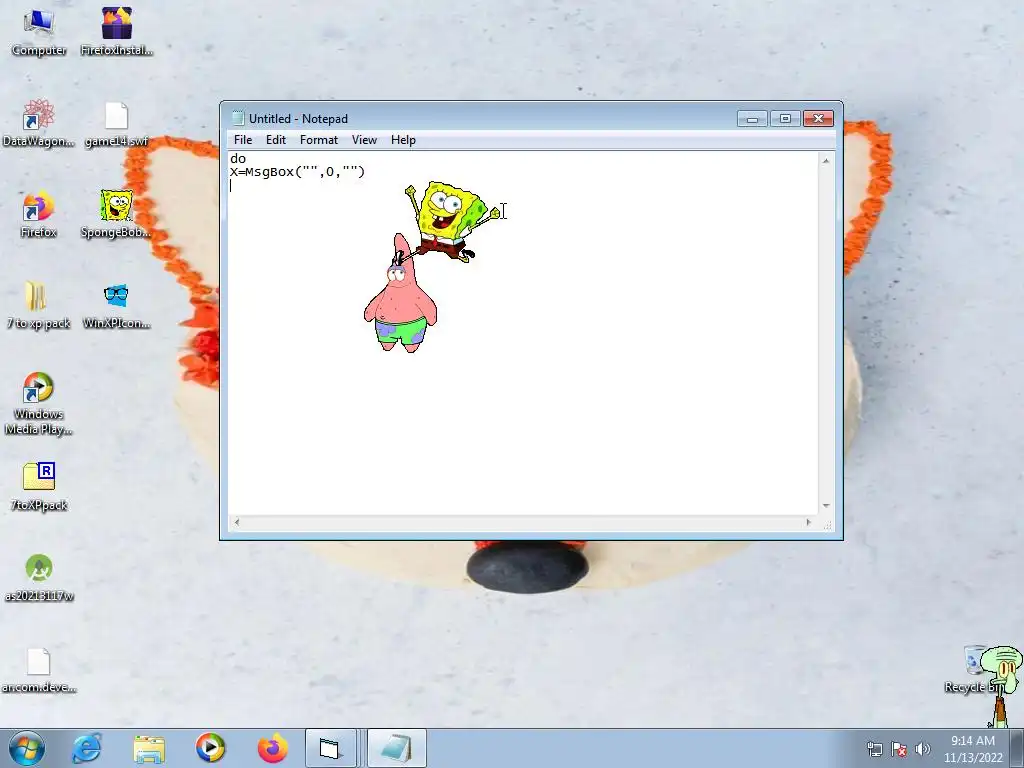Select the Firefox desktop shortcut
The width and height of the screenshot is (1024, 768).
point(39,215)
